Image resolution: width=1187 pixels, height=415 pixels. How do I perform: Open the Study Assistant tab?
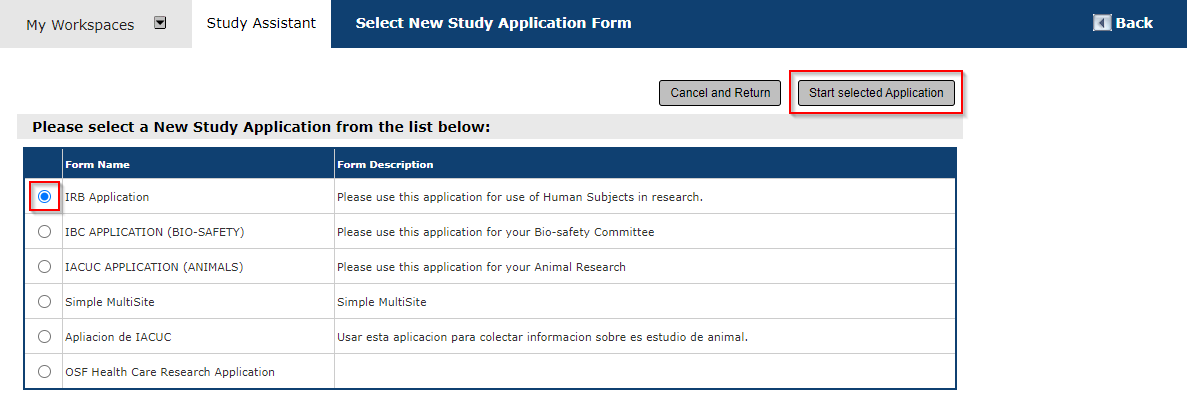click(261, 23)
